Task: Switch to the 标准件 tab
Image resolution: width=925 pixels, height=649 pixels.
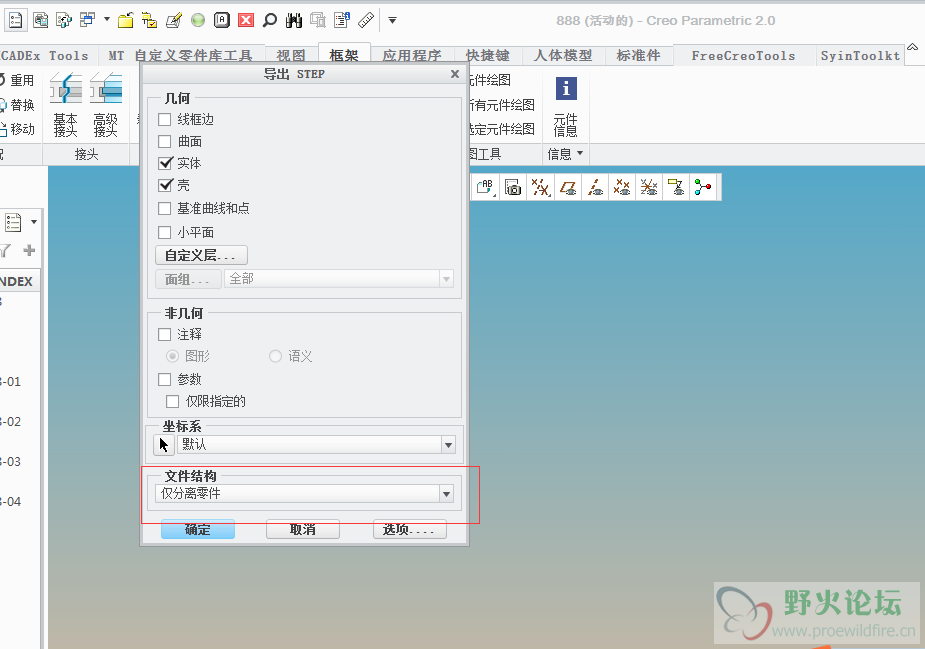Action: click(x=638, y=55)
